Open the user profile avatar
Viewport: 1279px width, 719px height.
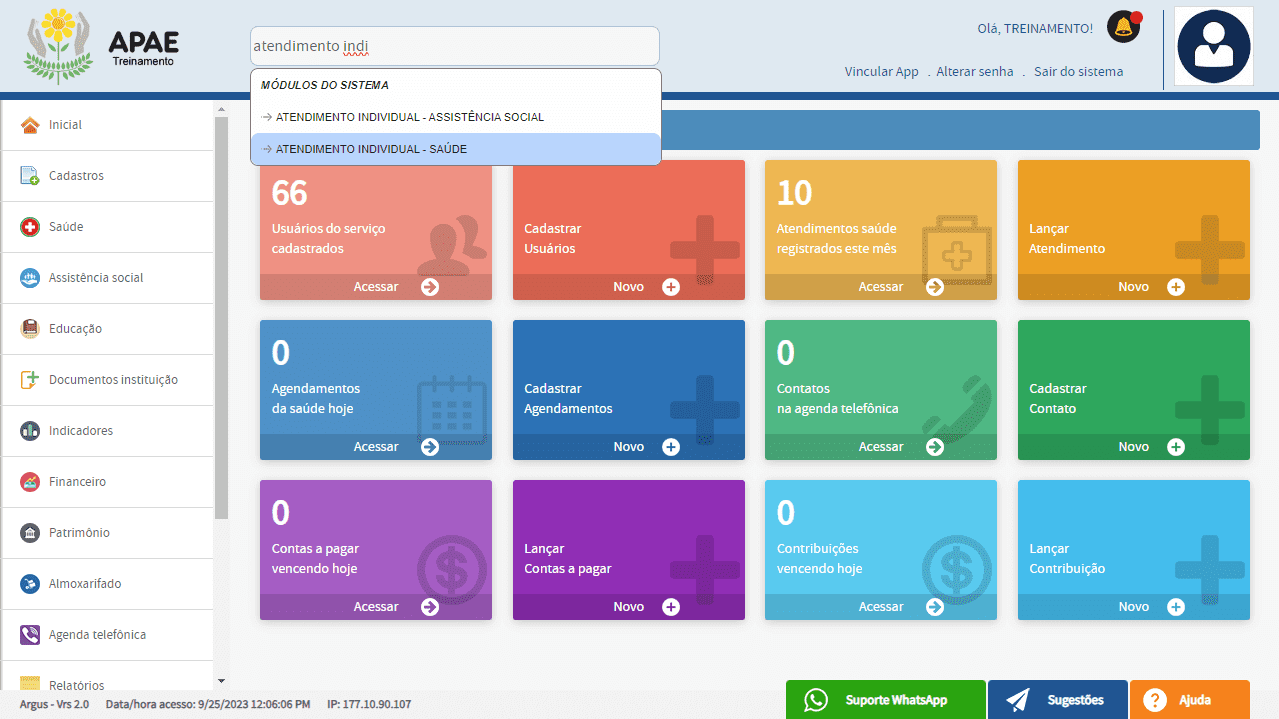(x=1214, y=46)
